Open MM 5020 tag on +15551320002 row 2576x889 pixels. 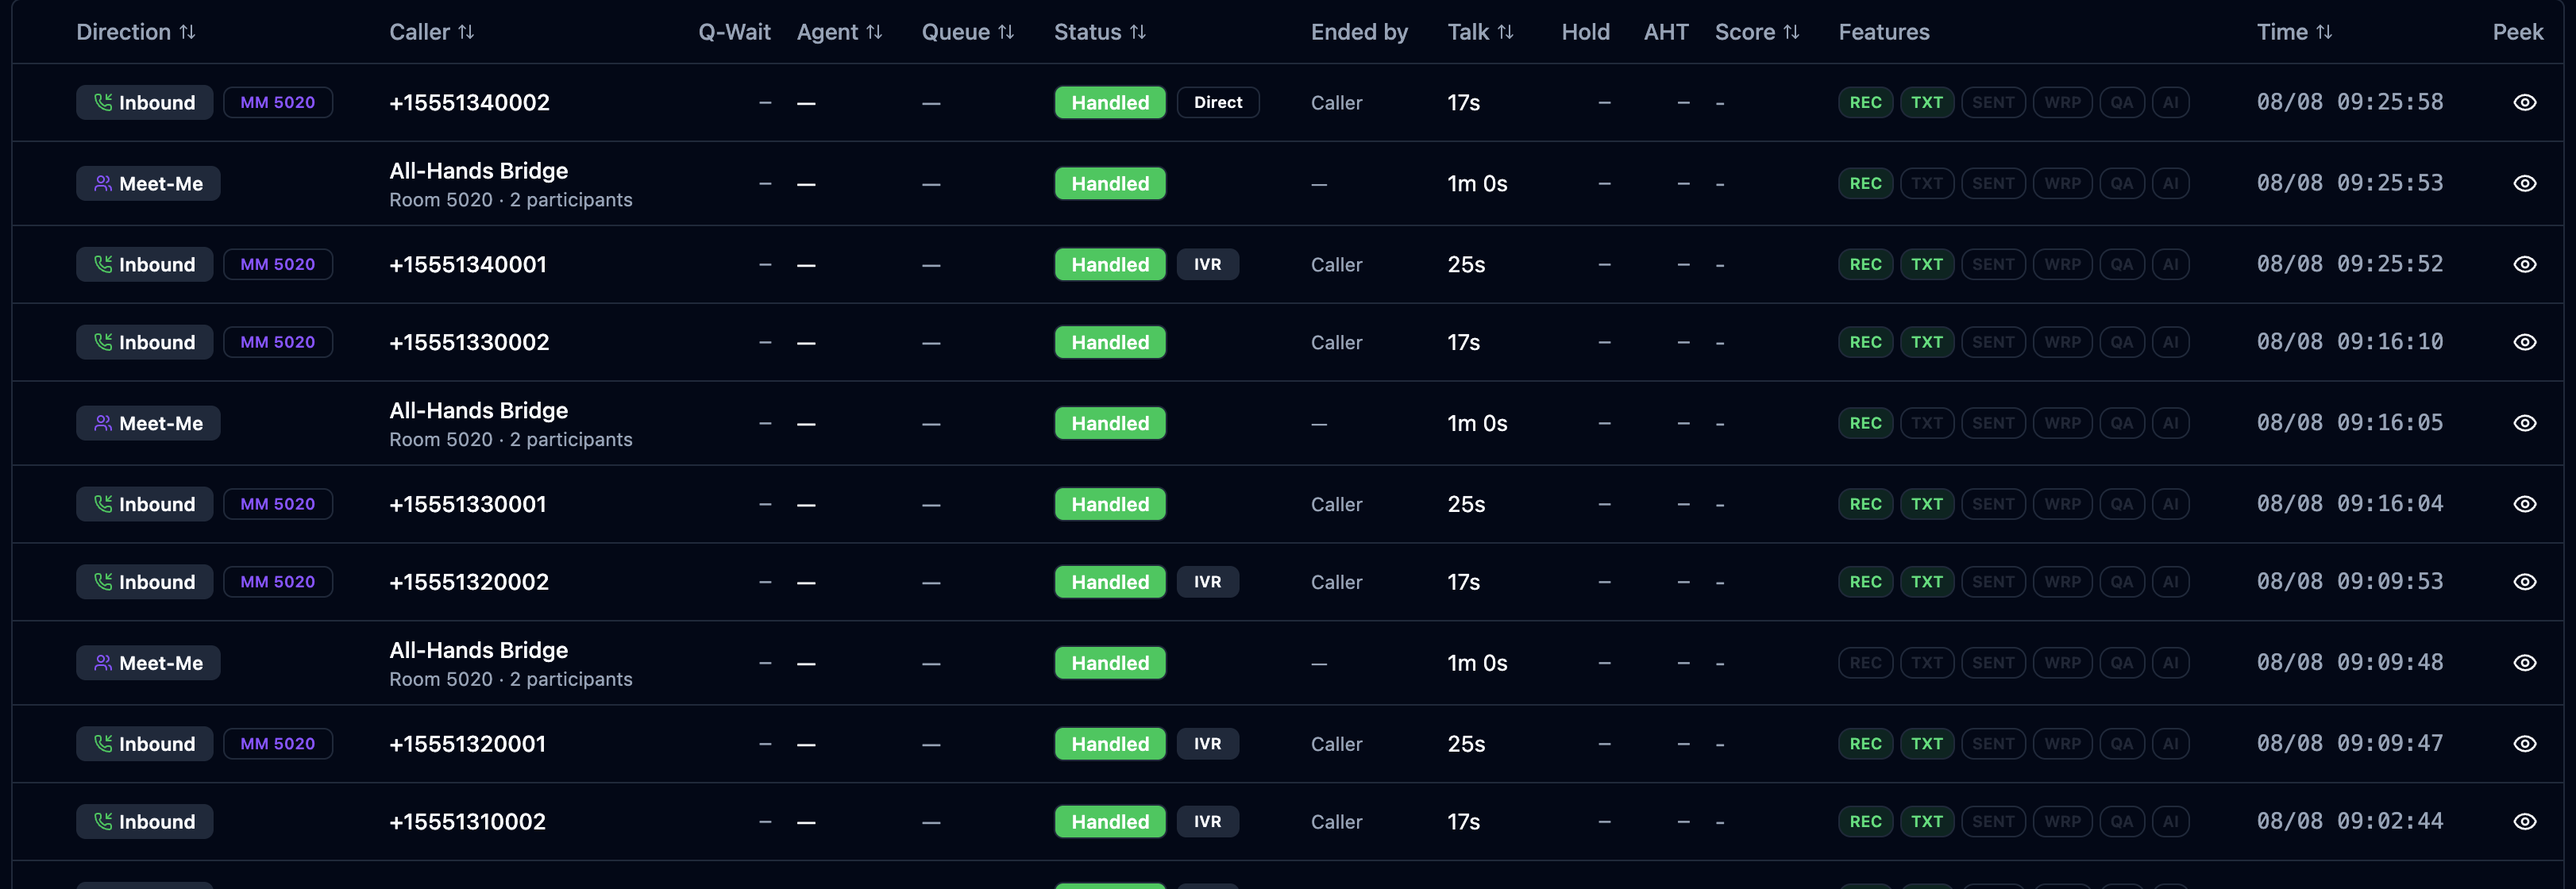click(x=278, y=582)
